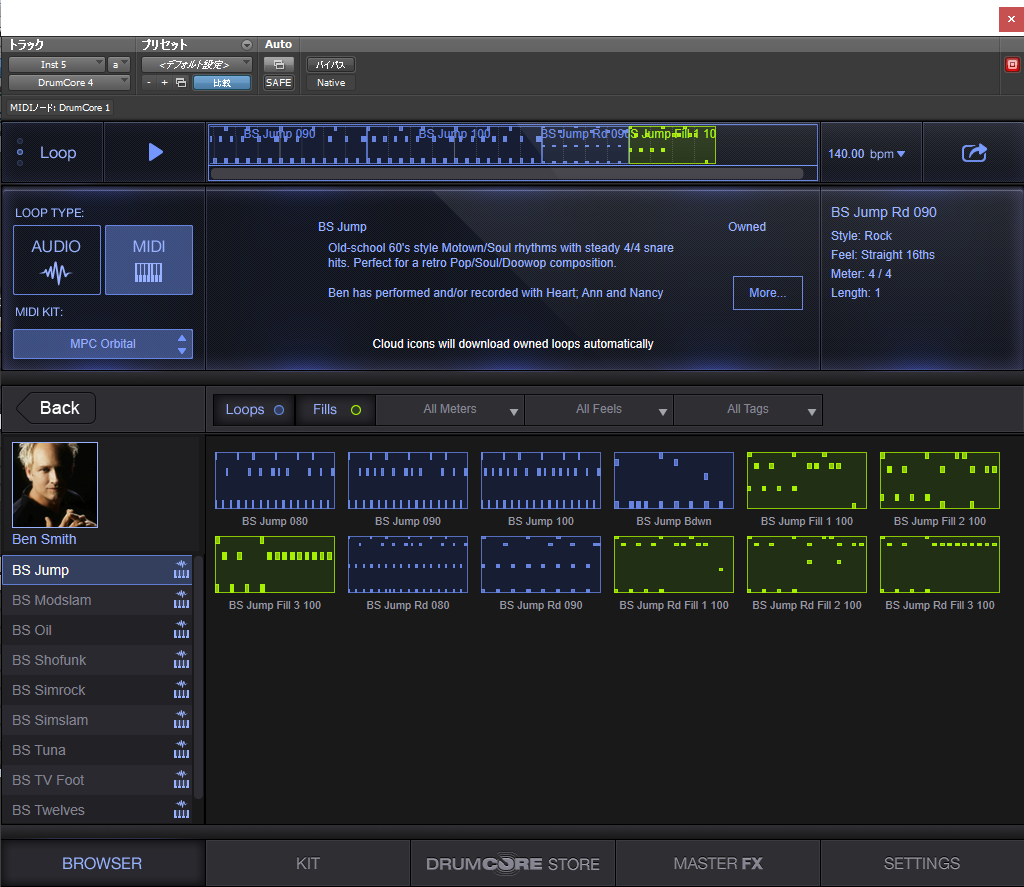Viewport: 1024px width, 887px height.
Task: Select the BS Jump 080 loop thumbnail
Action: tap(275, 481)
